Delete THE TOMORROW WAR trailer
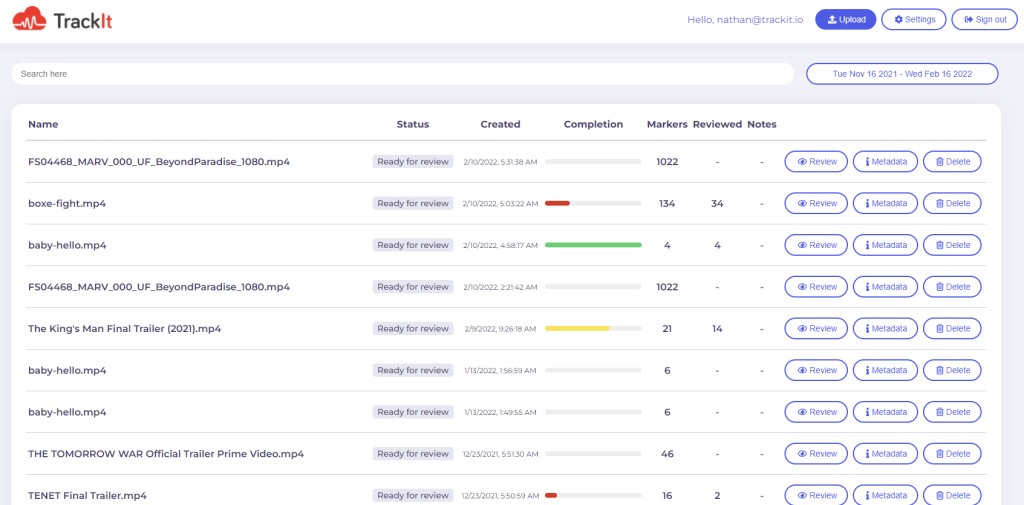The height and width of the screenshot is (505, 1024). tap(952, 453)
